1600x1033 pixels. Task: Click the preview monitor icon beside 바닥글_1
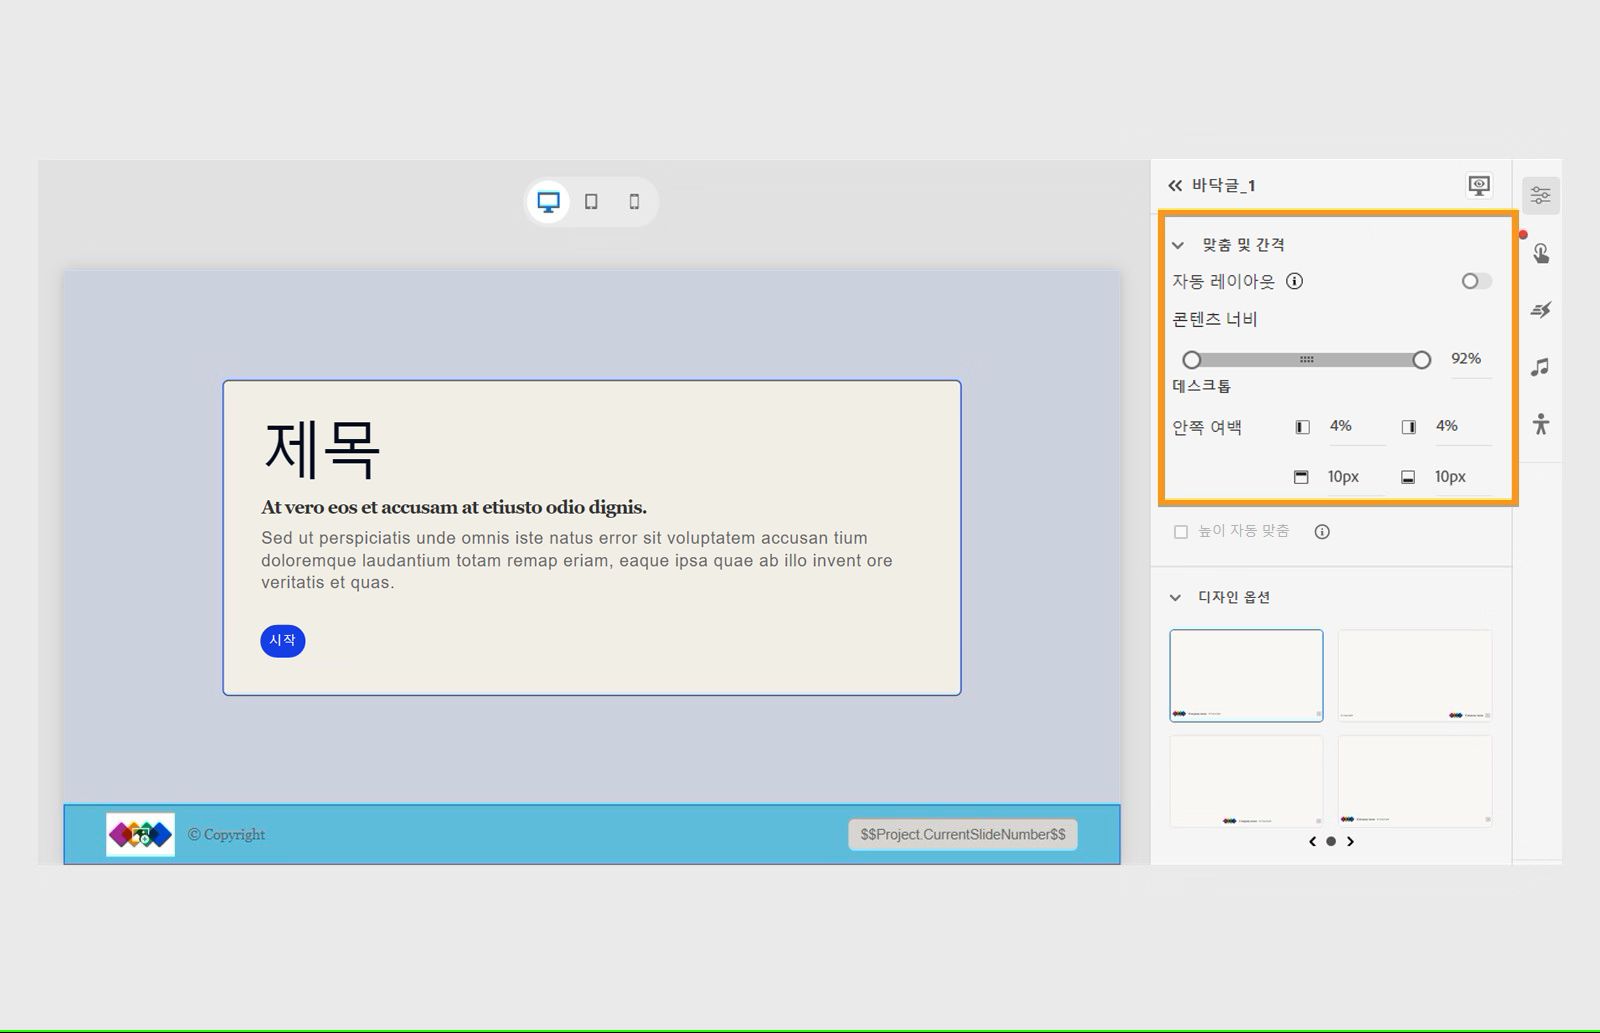pos(1478,185)
